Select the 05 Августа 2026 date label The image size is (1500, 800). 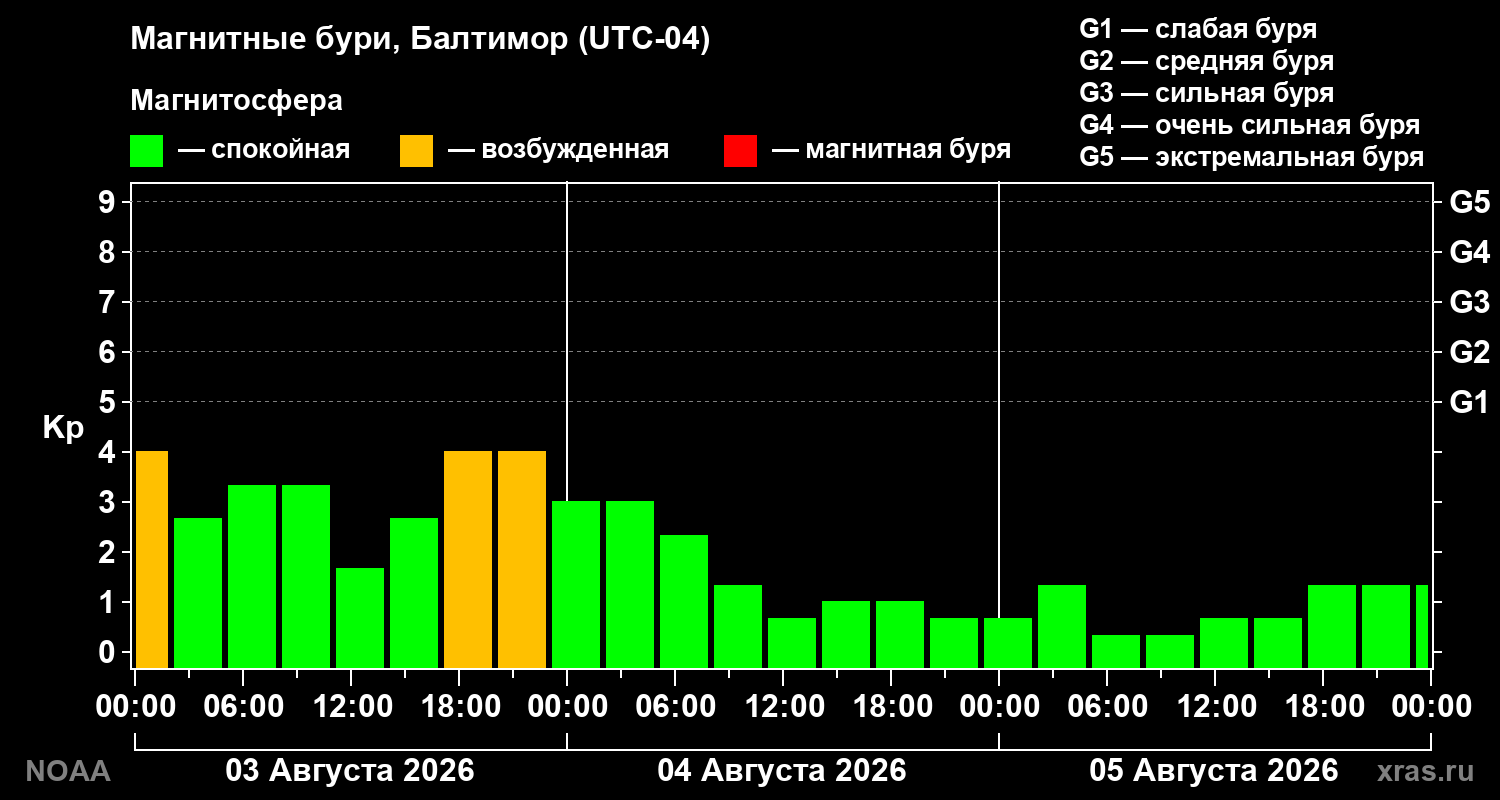click(1214, 771)
